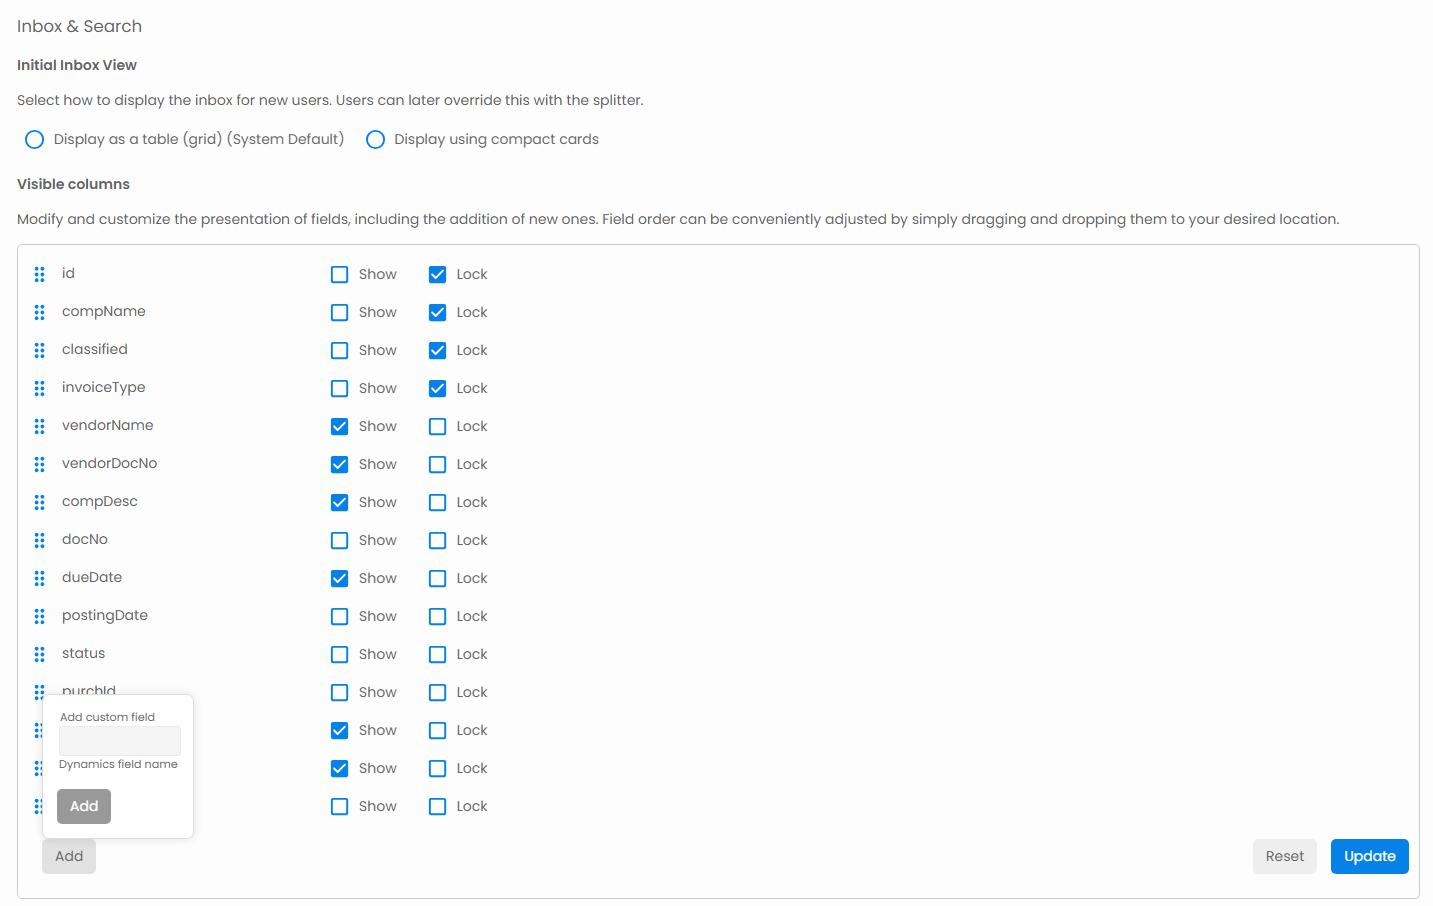Click the drag handle next to classified
This screenshot has height=906, width=1433.
(x=40, y=350)
